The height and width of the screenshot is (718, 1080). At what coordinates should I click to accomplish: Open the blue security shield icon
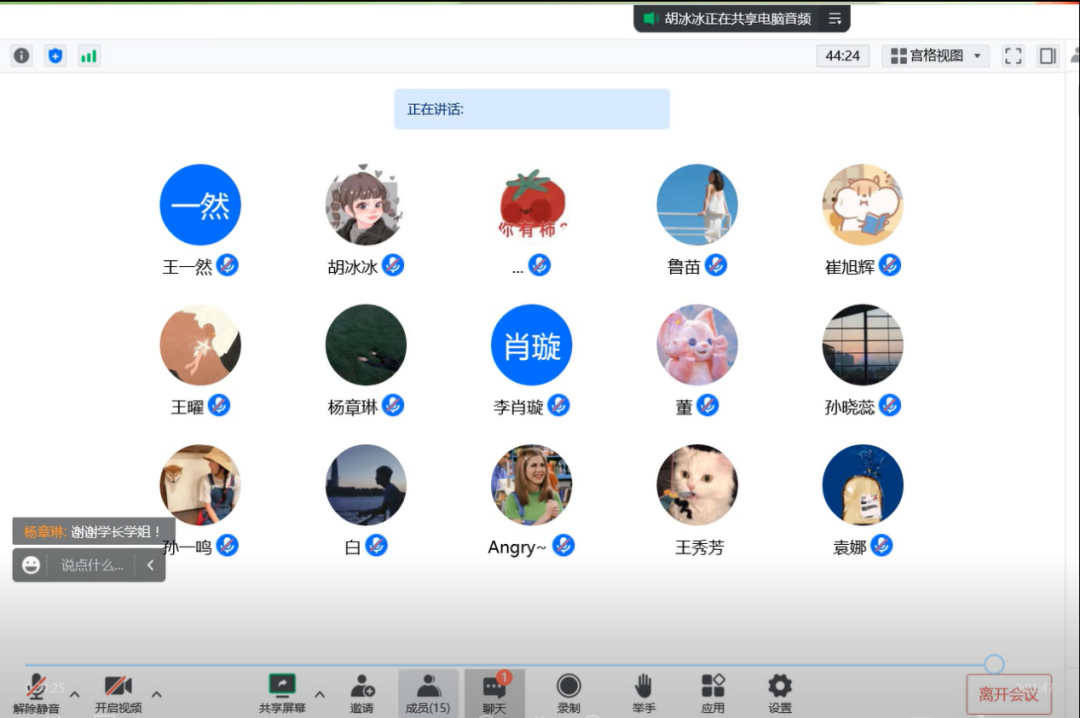[55, 56]
